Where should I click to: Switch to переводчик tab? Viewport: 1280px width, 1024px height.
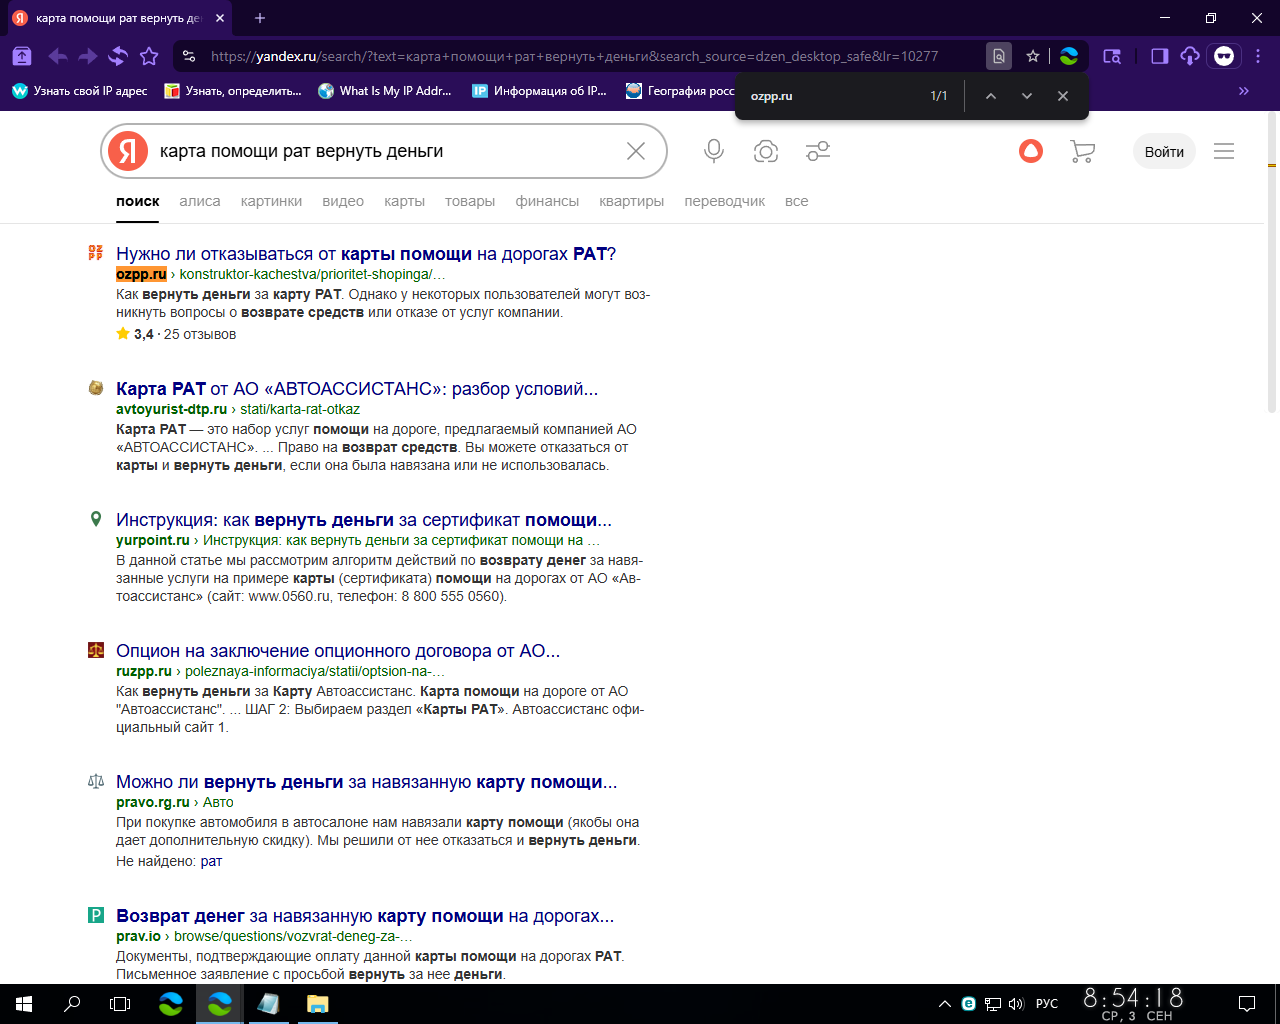pos(724,201)
